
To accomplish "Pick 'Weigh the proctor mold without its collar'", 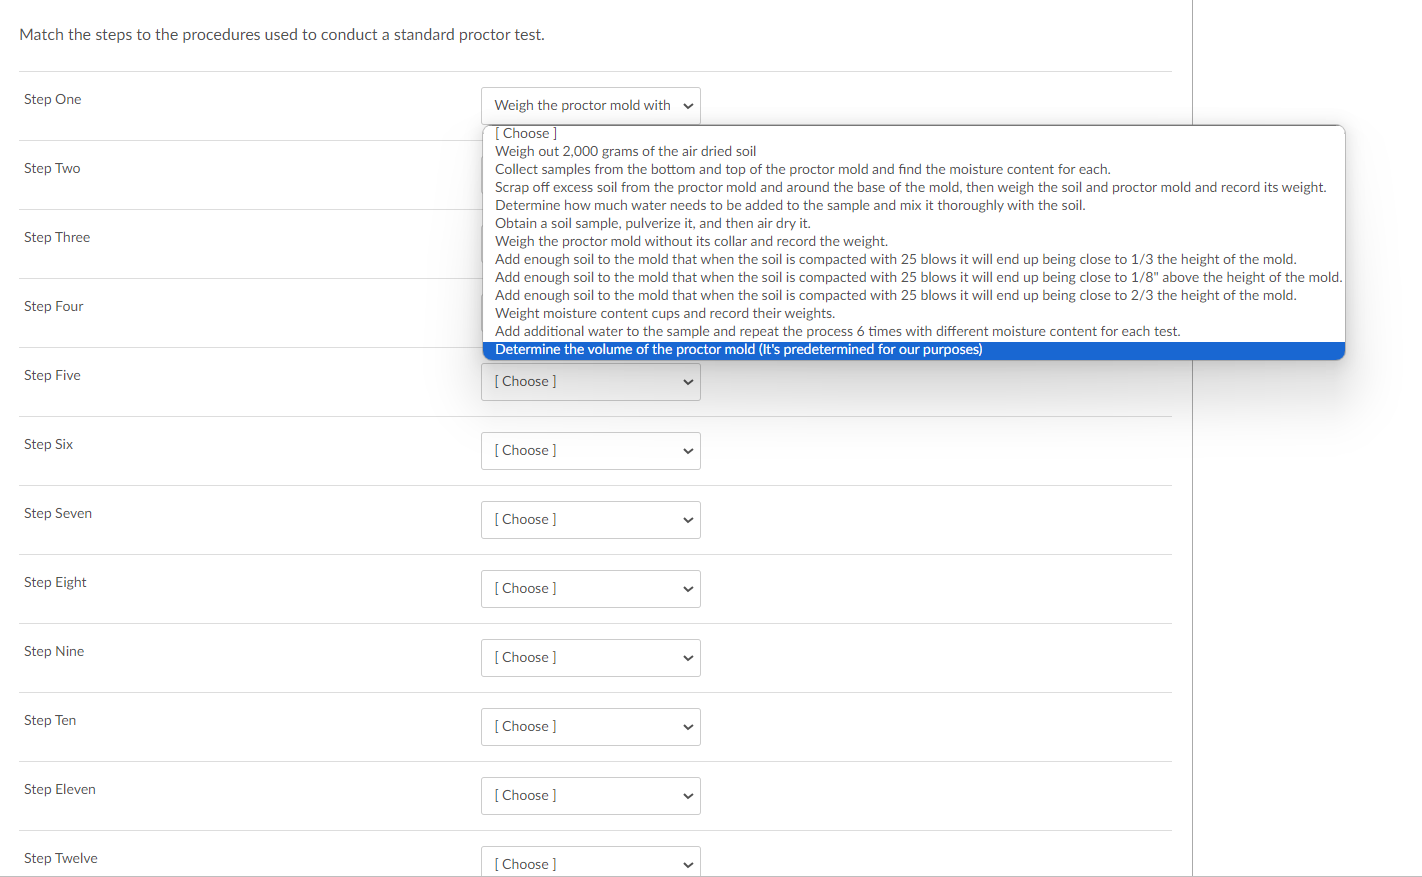I will pos(691,241).
